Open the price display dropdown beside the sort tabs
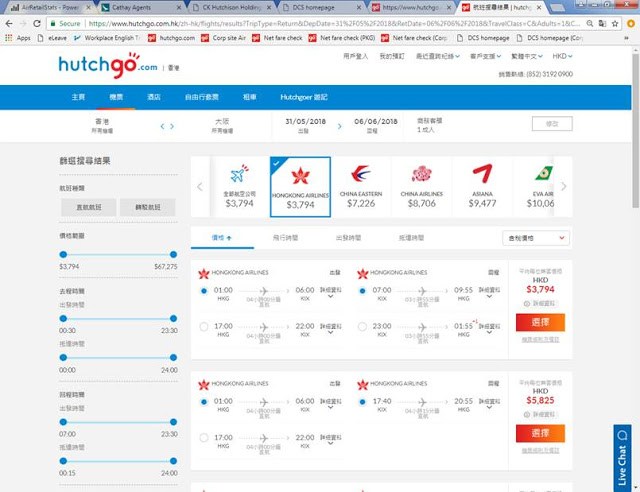640x492 pixels. [x=536, y=238]
